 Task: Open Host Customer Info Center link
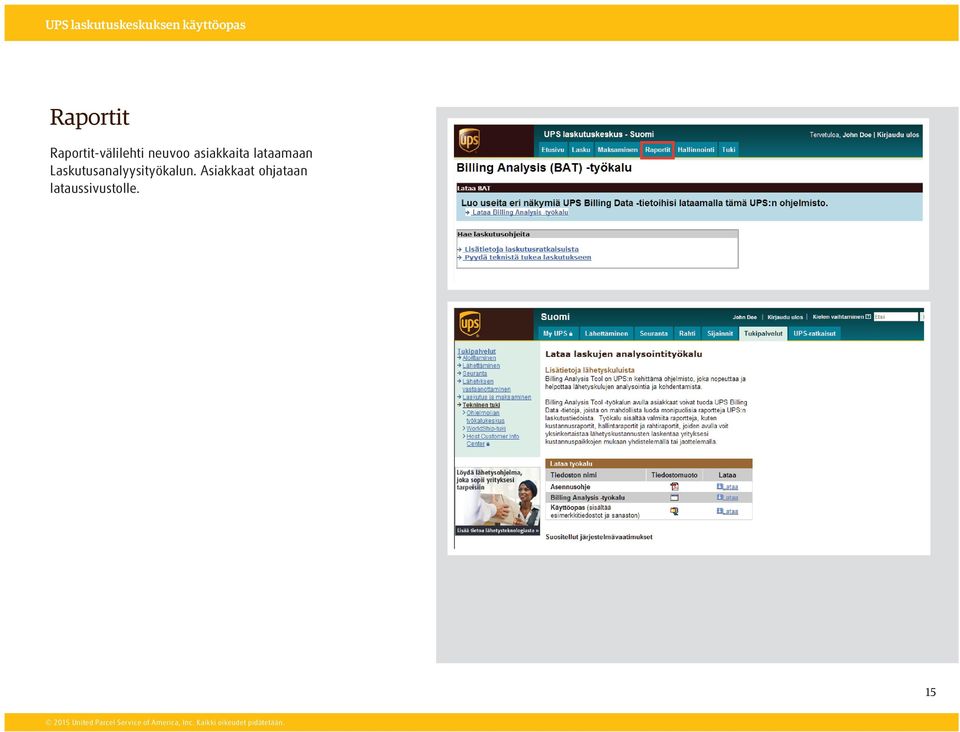pyautogui.click(x=493, y=440)
